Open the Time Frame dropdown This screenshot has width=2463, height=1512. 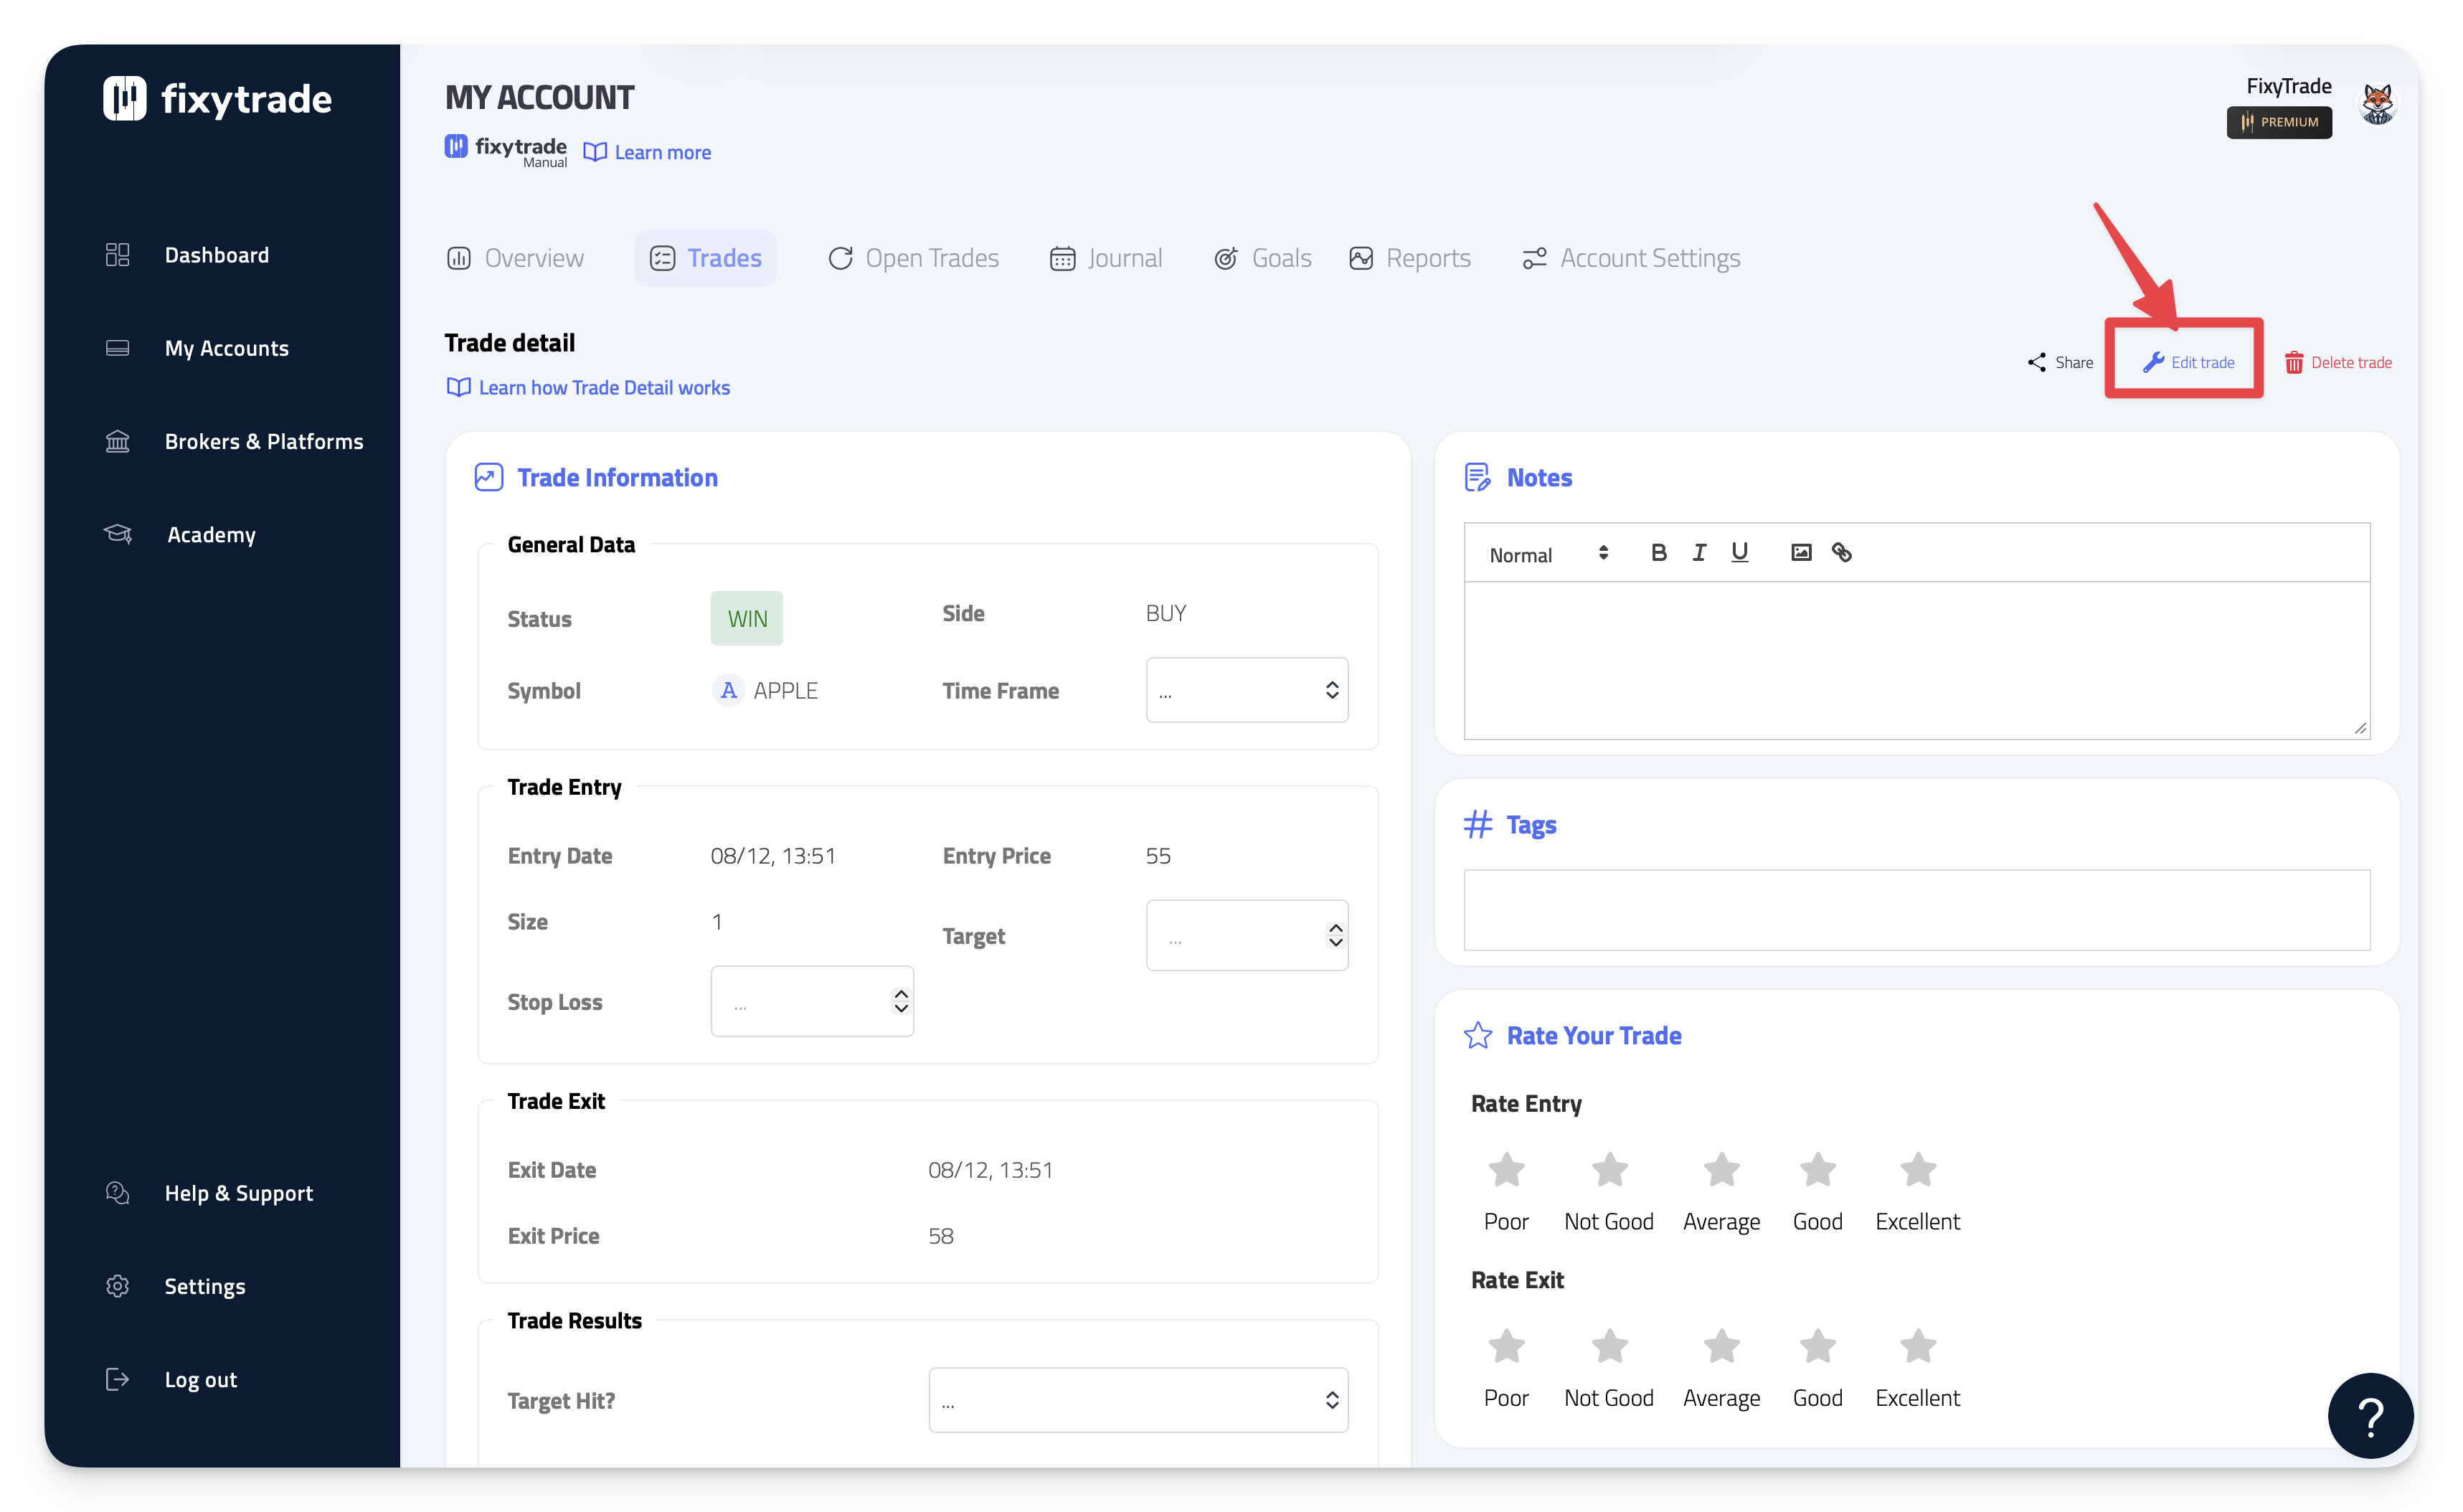click(x=1246, y=690)
